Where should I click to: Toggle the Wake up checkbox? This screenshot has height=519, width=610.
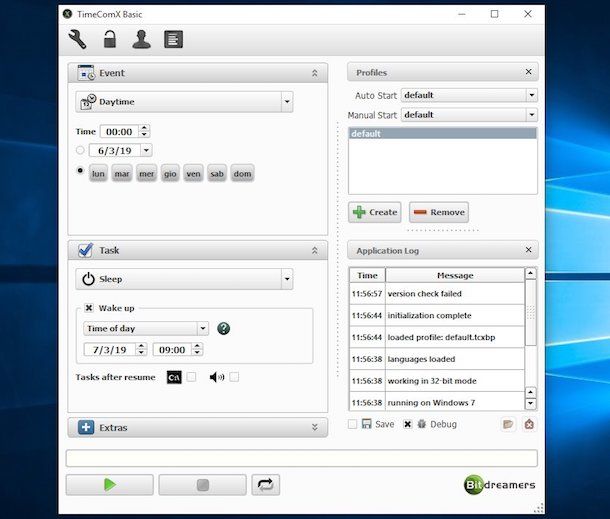coord(89,308)
